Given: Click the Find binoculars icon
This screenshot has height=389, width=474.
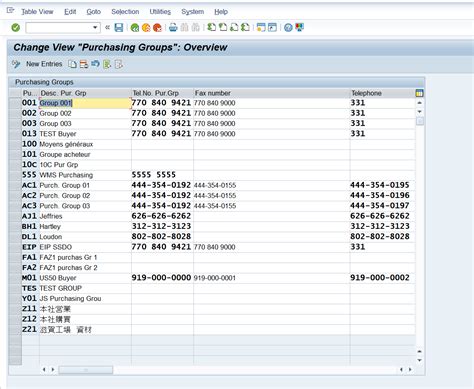Looking at the screenshot, I should coord(184,27).
